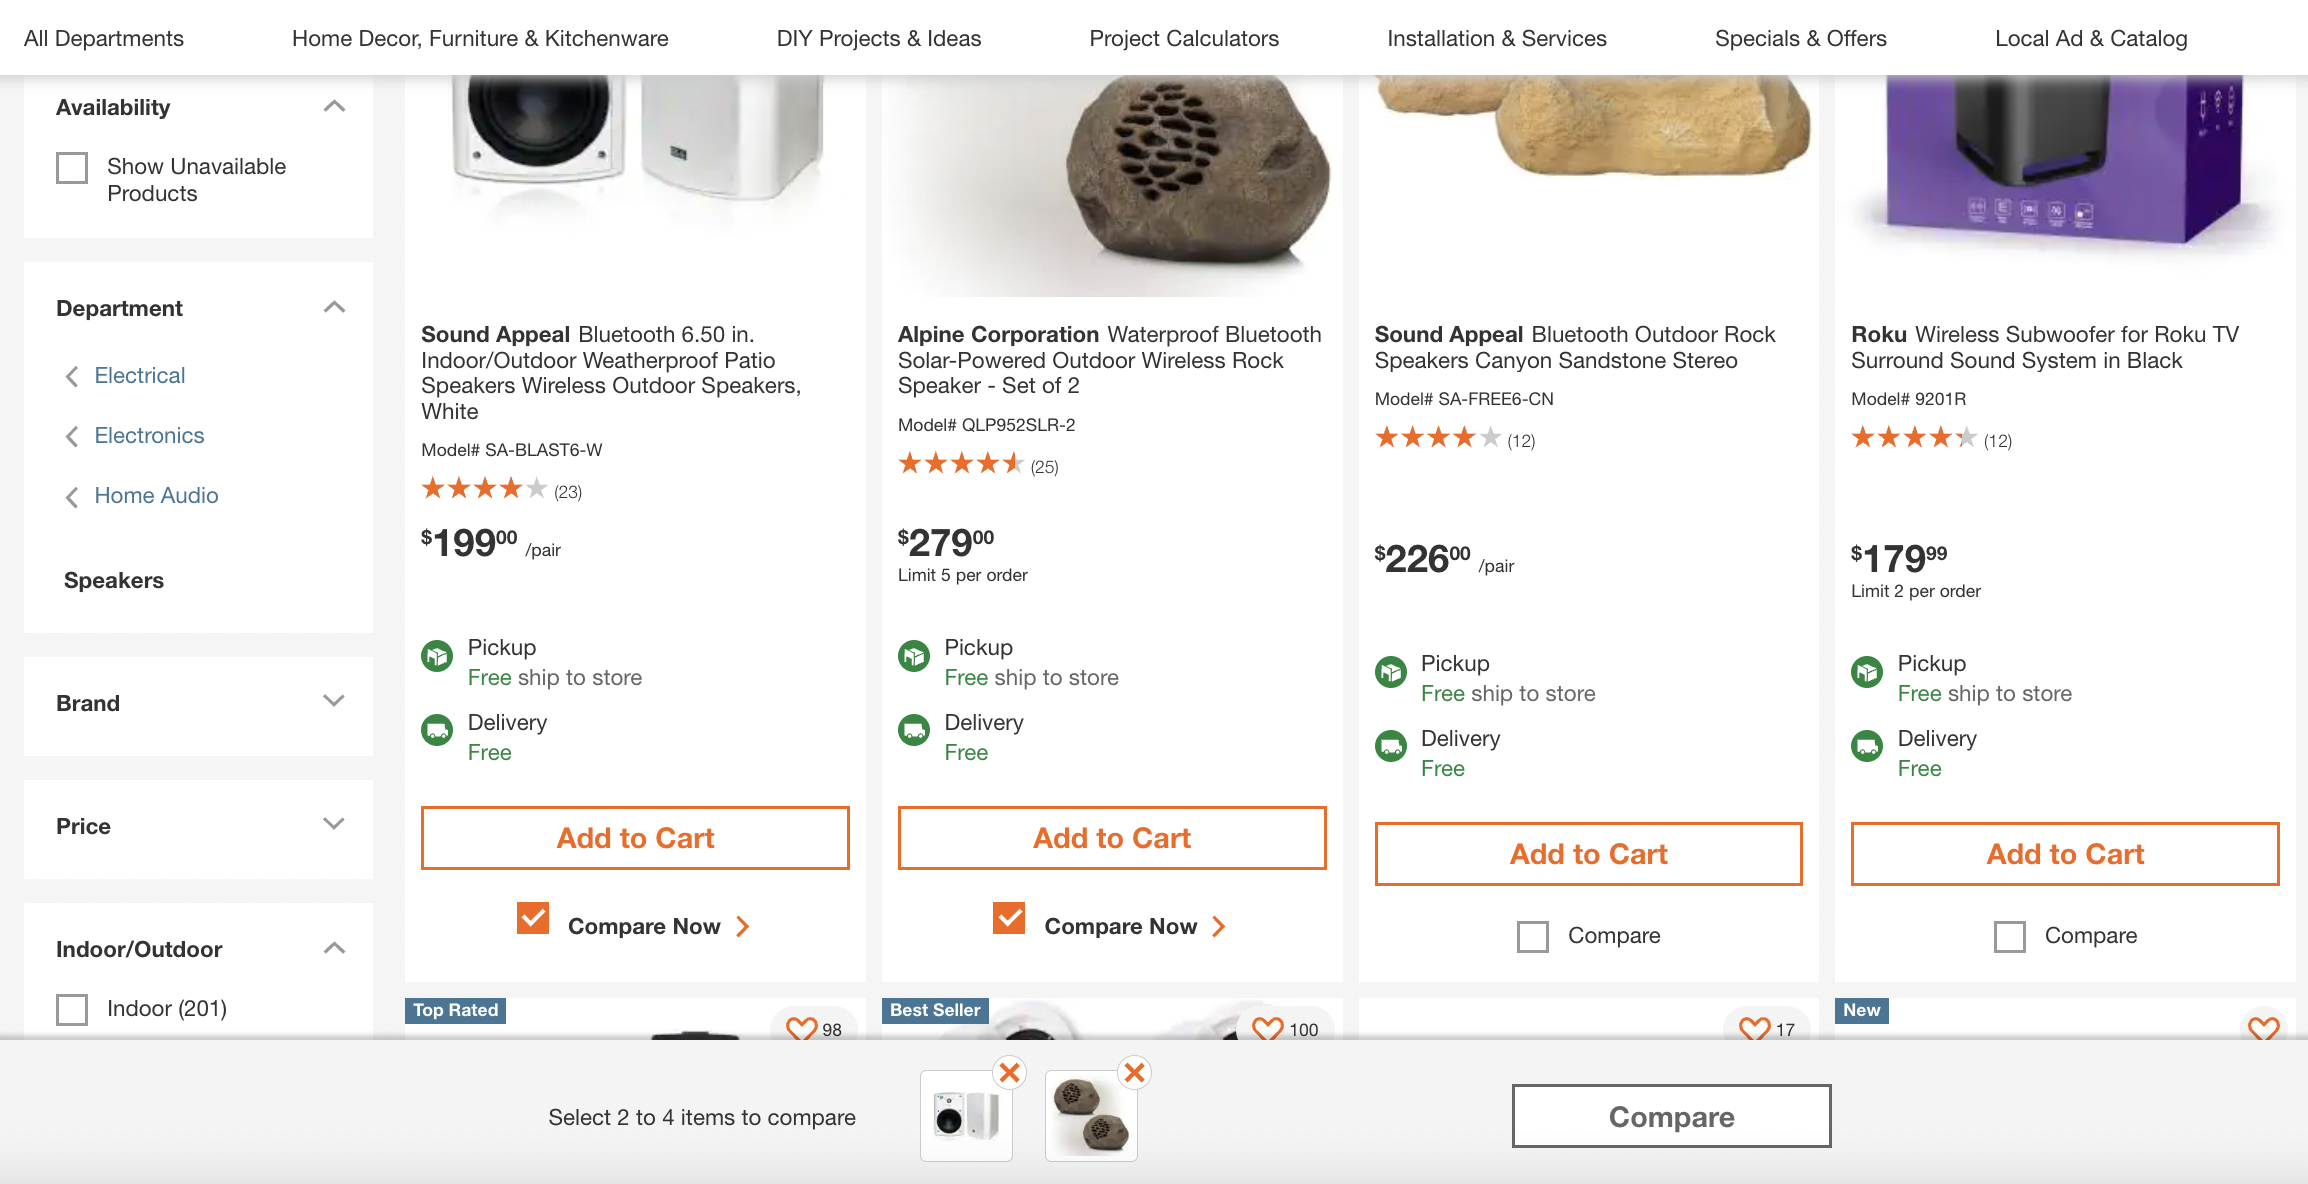
Task: Click the rock speakers thumbnail in compare tray
Action: 1091,1116
